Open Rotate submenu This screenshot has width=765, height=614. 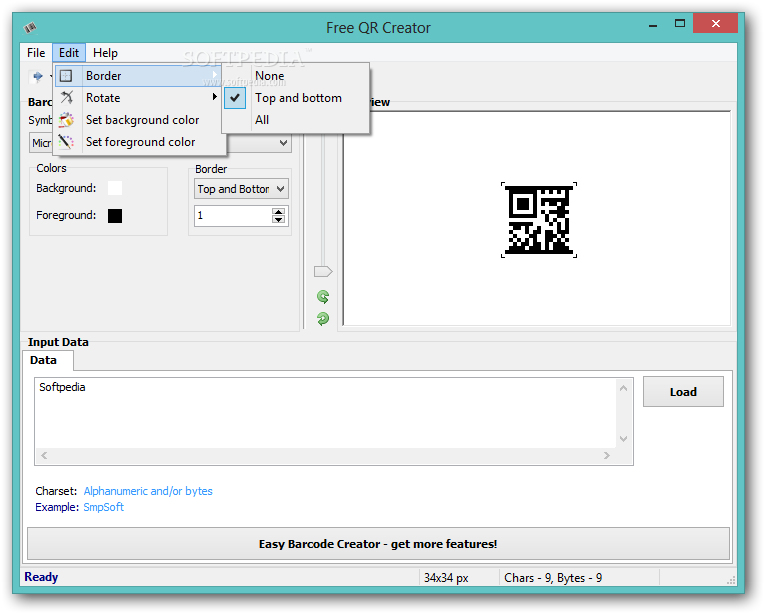point(139,98)
